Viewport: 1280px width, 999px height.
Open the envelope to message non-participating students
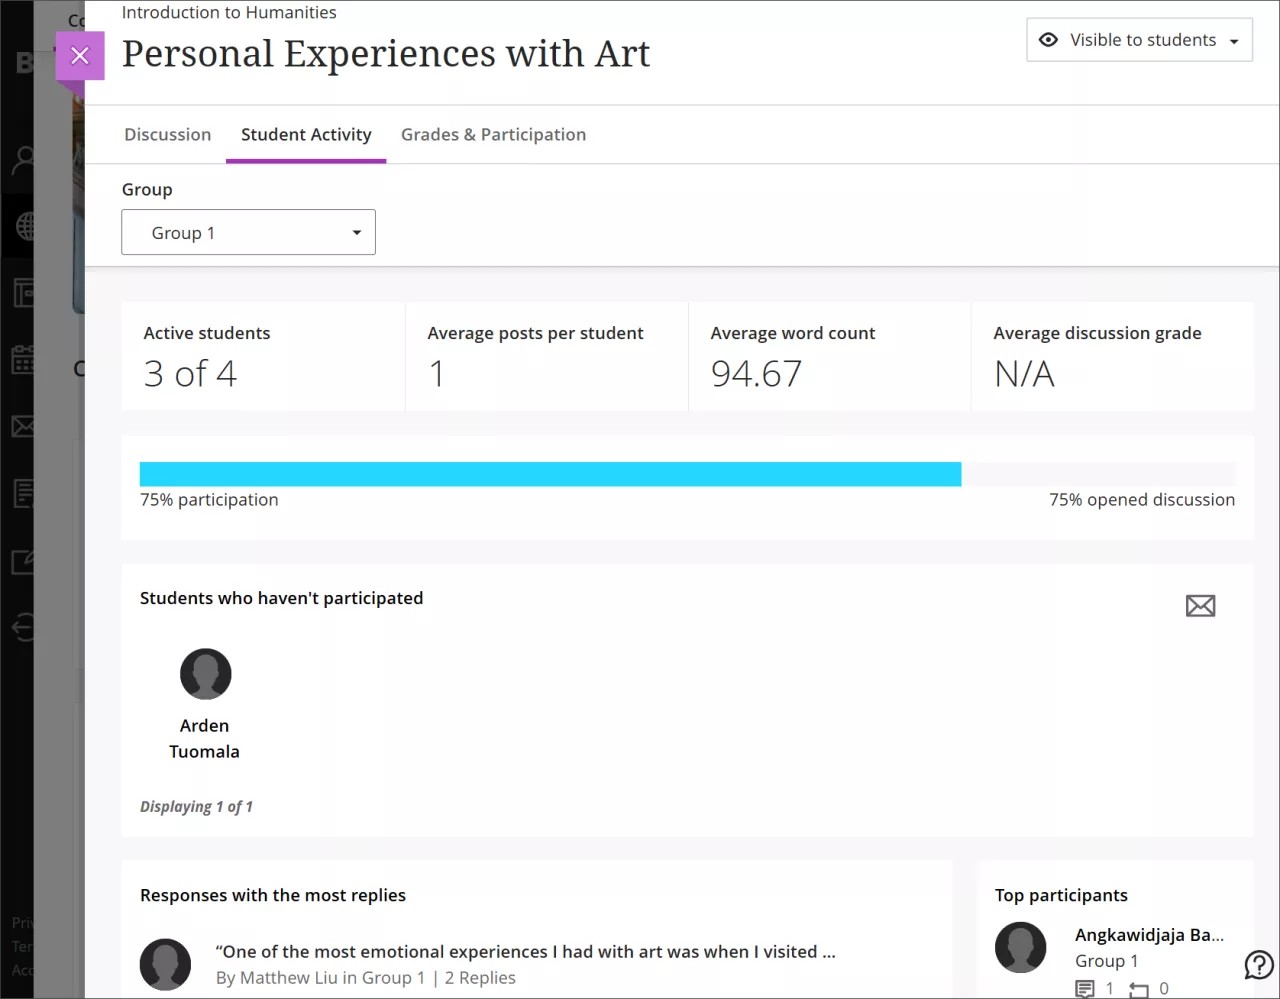1200,605
